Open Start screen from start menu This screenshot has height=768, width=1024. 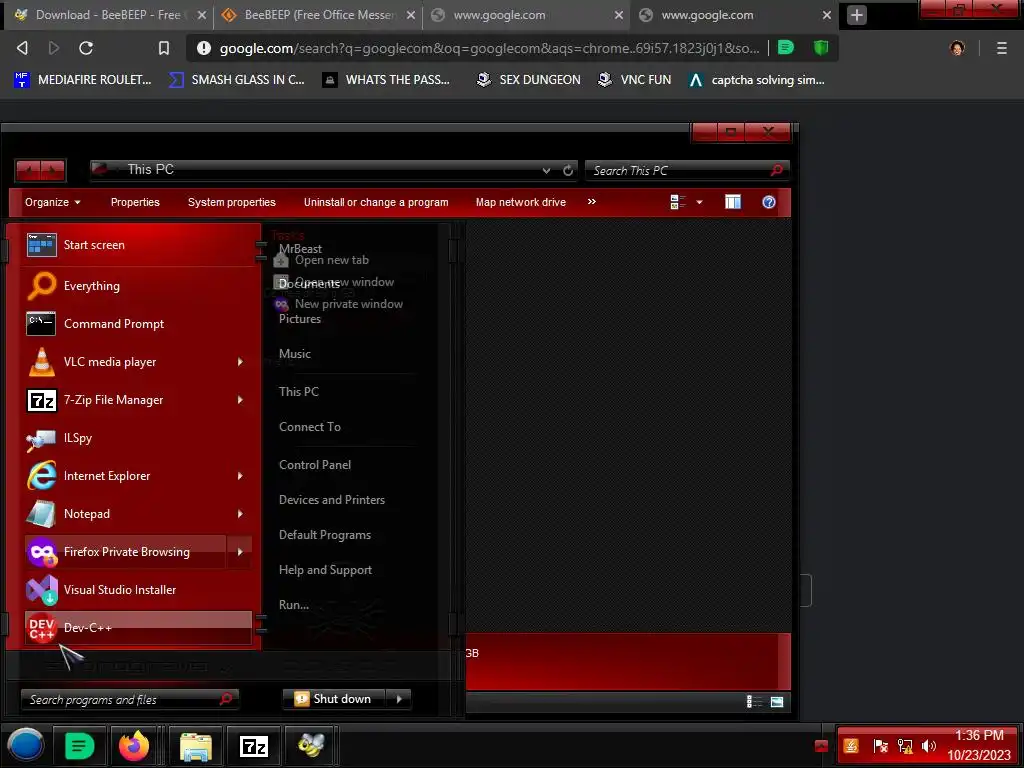pyautogui.click(x=137, y=245)
